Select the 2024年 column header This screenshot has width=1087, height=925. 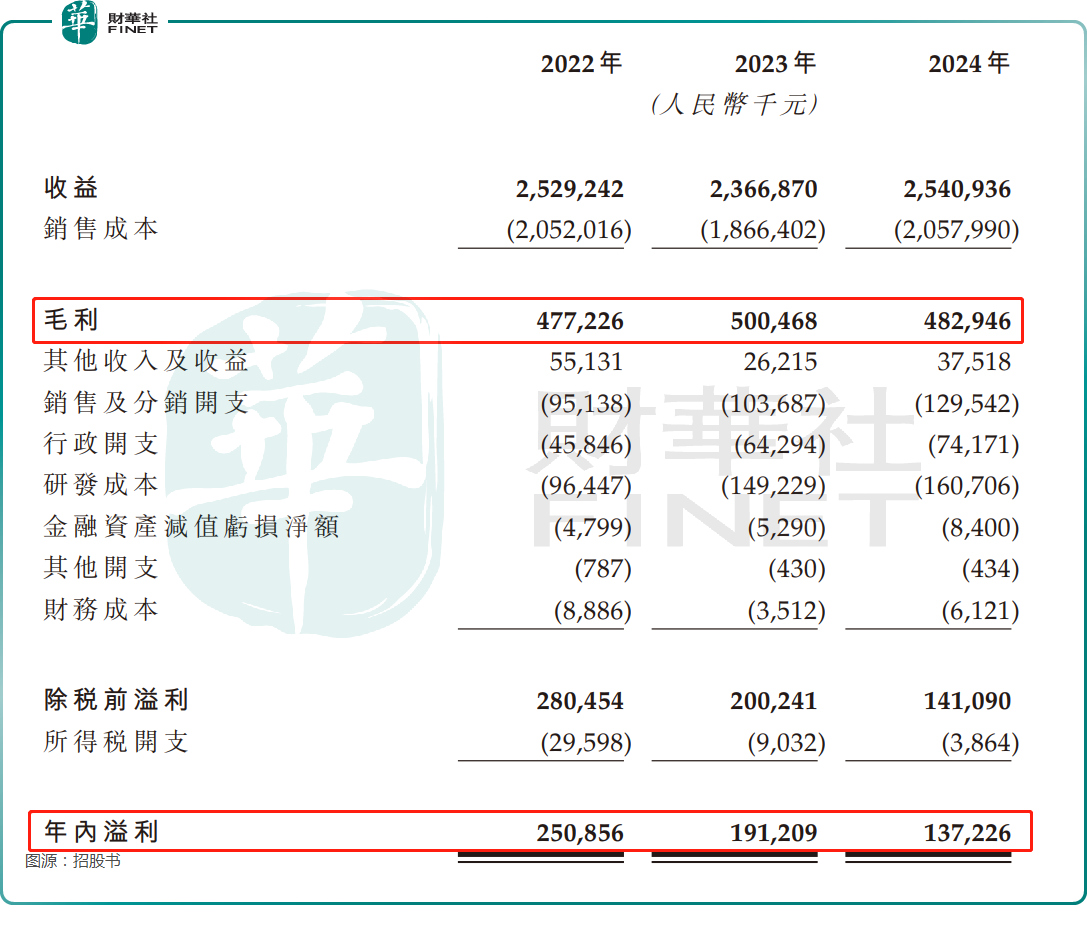pos(968,63)
